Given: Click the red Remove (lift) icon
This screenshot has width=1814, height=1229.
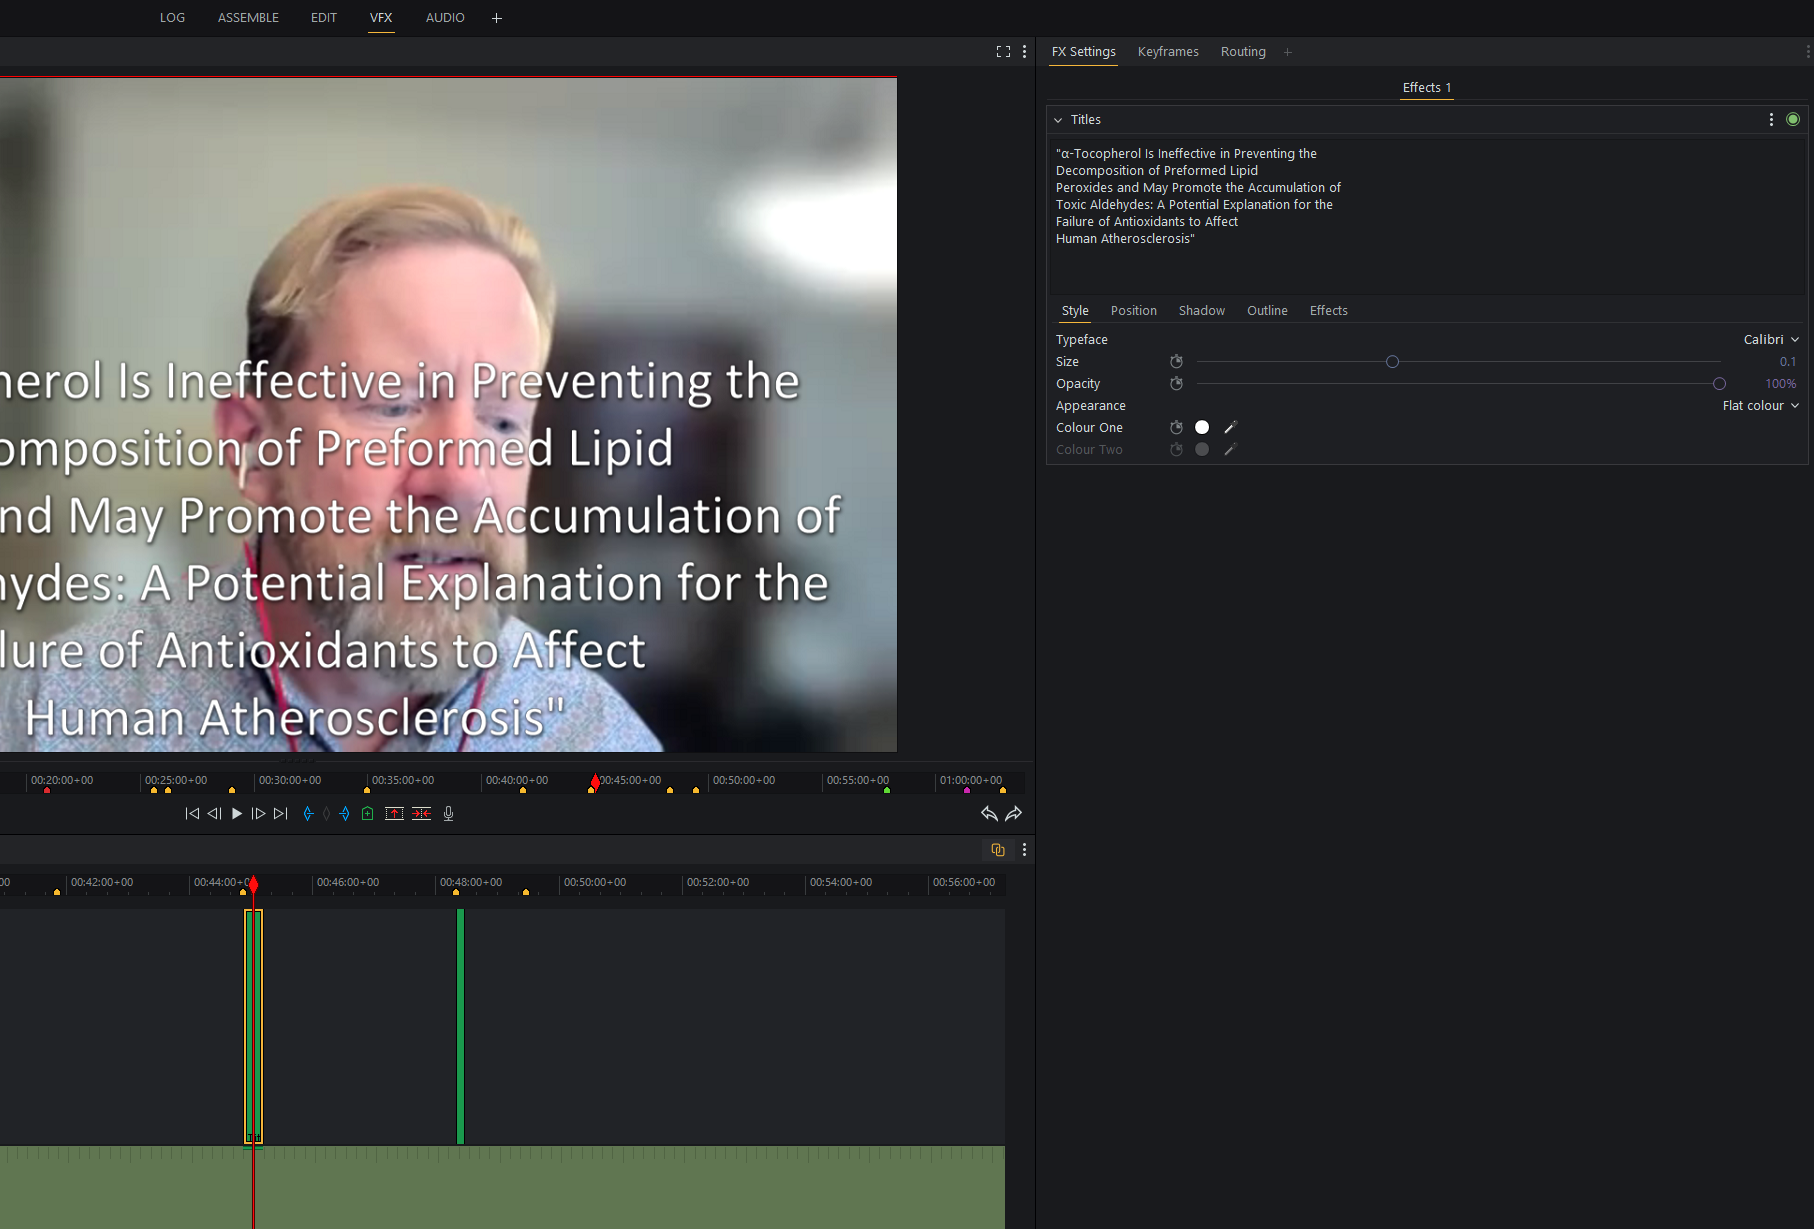Looking at the screenshot, I should tap(395, 814).
